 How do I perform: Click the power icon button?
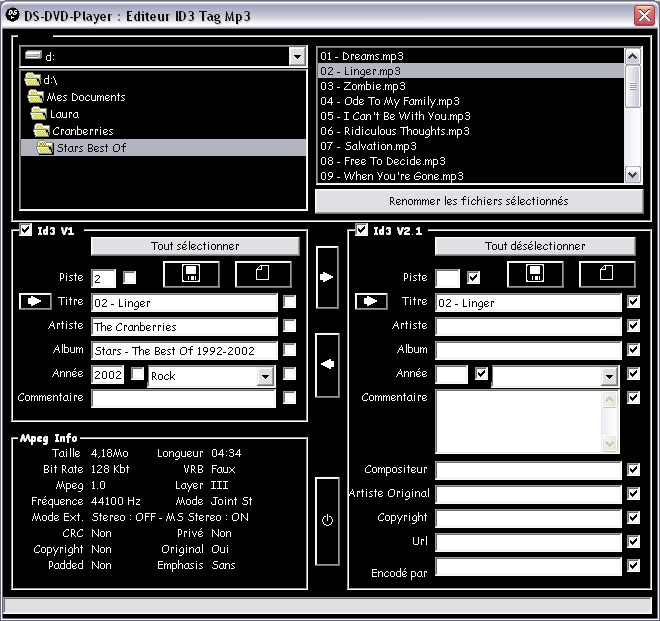(x=327, y=520)
